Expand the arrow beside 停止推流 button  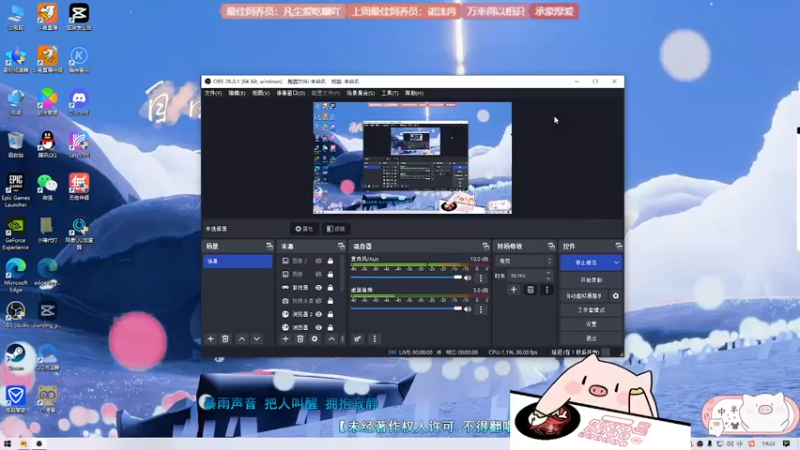[x=616, y=263]
